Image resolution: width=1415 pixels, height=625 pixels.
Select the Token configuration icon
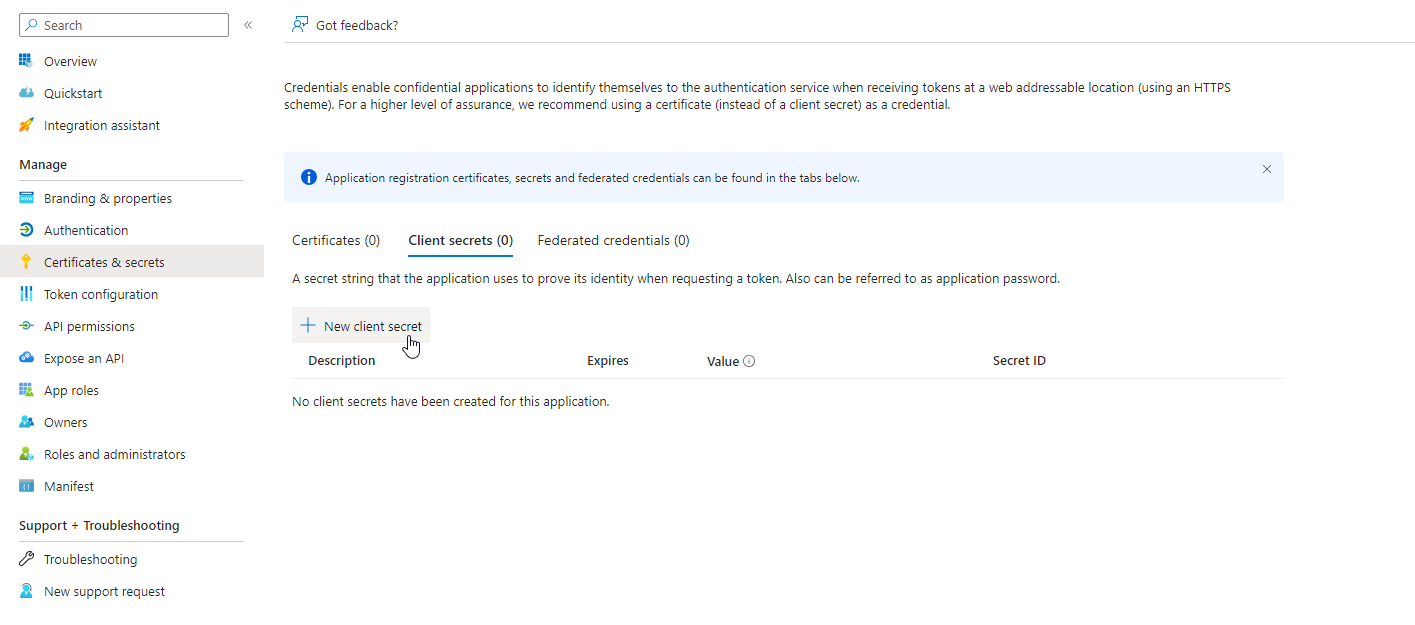[x=27, y=294]
